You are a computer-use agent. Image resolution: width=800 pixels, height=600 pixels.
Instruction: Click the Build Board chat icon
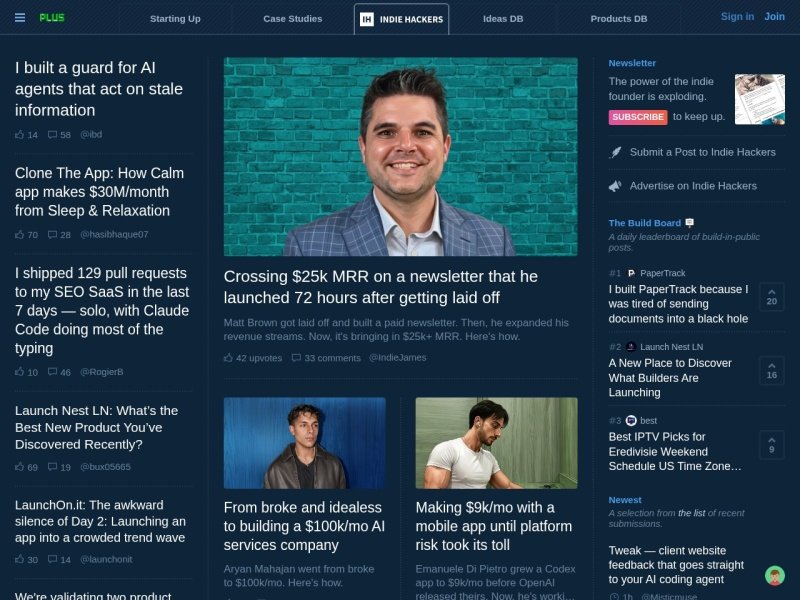tap(689, 222)
